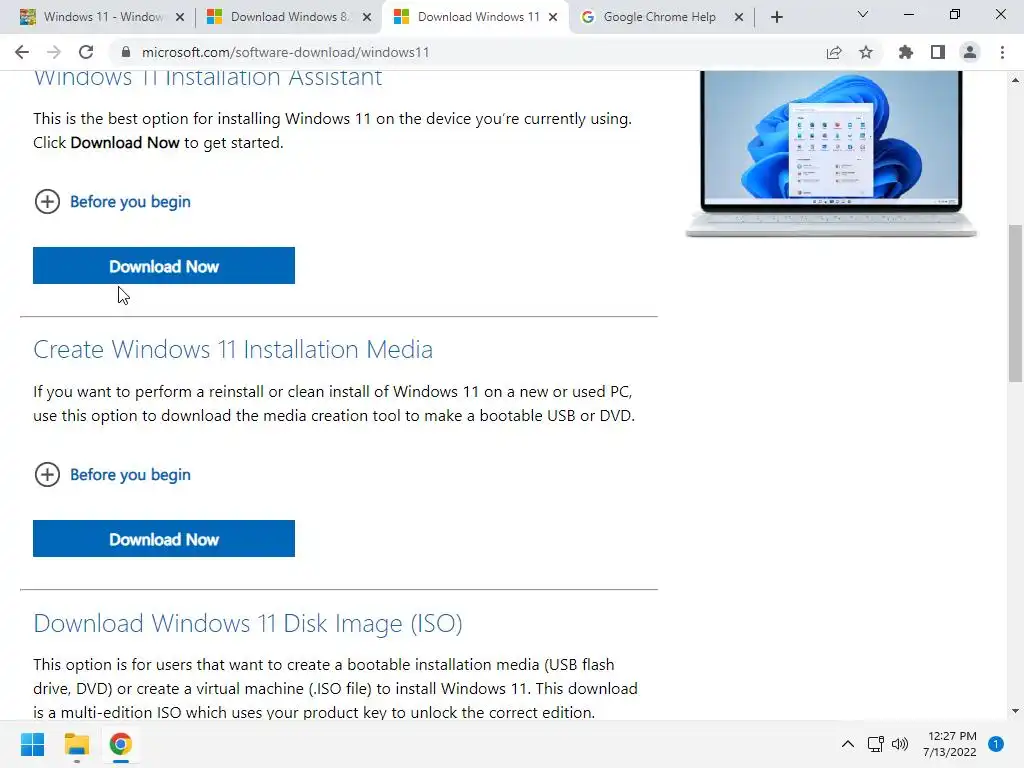Bookmark this page with the star icon
The image size is (1024, 768).
click(x=866, y=52)
